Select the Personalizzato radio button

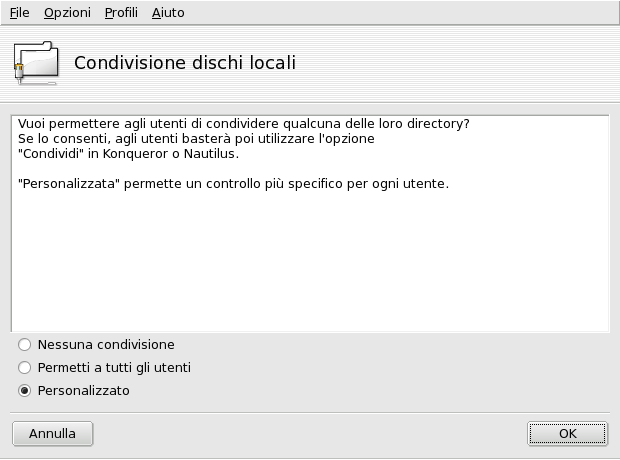click(25, 391)
